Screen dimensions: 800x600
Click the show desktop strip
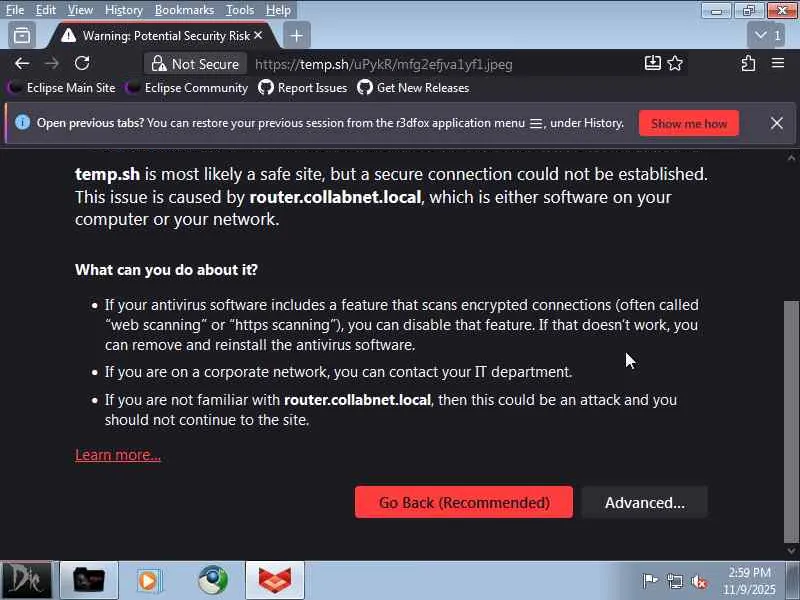click(x=794, y=580)
